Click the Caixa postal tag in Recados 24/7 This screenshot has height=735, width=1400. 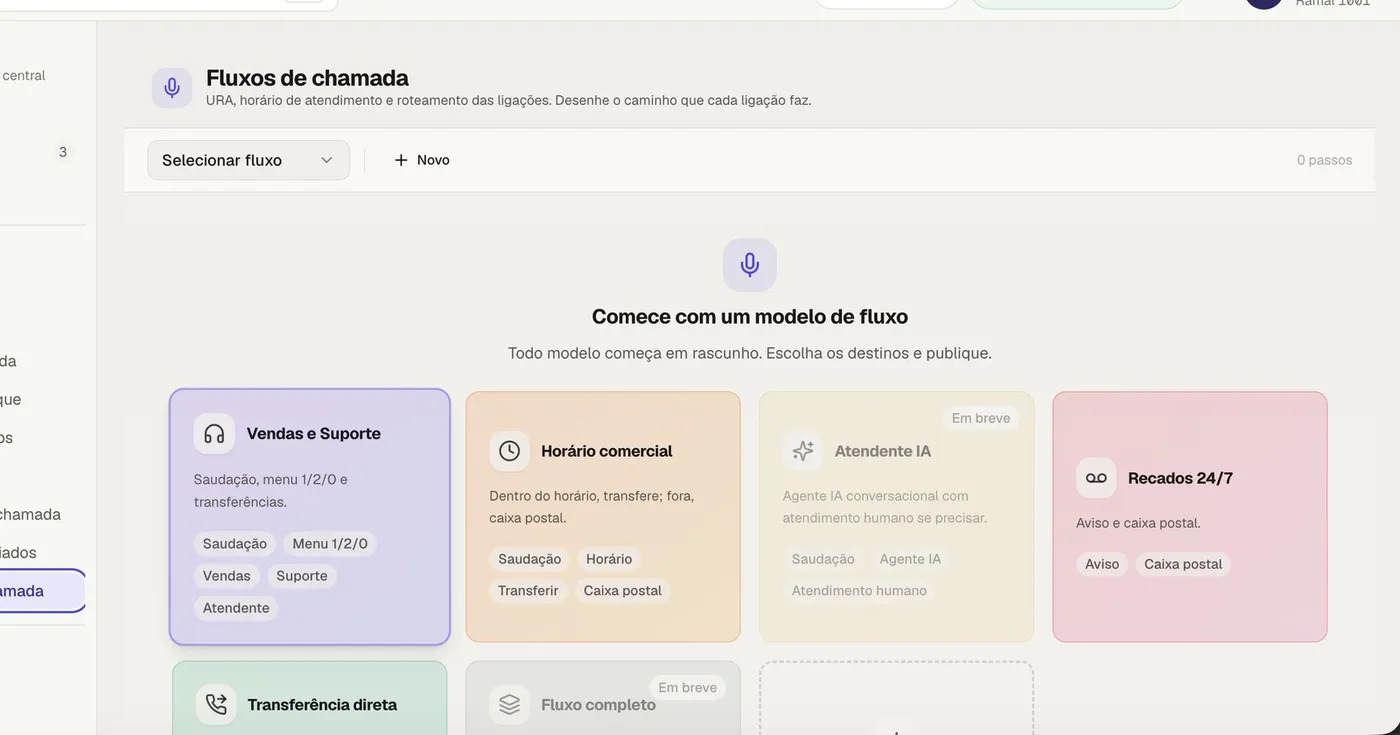click(1183, 564)
